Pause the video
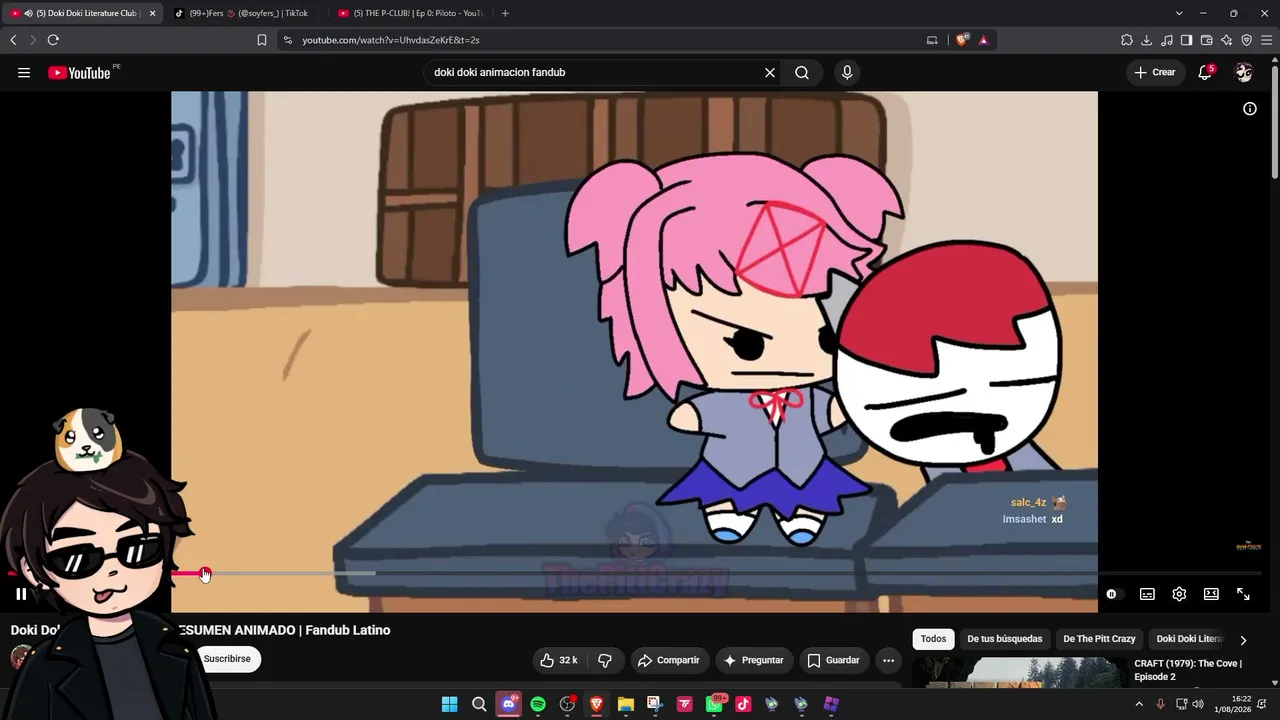 [x=21, y=594]
